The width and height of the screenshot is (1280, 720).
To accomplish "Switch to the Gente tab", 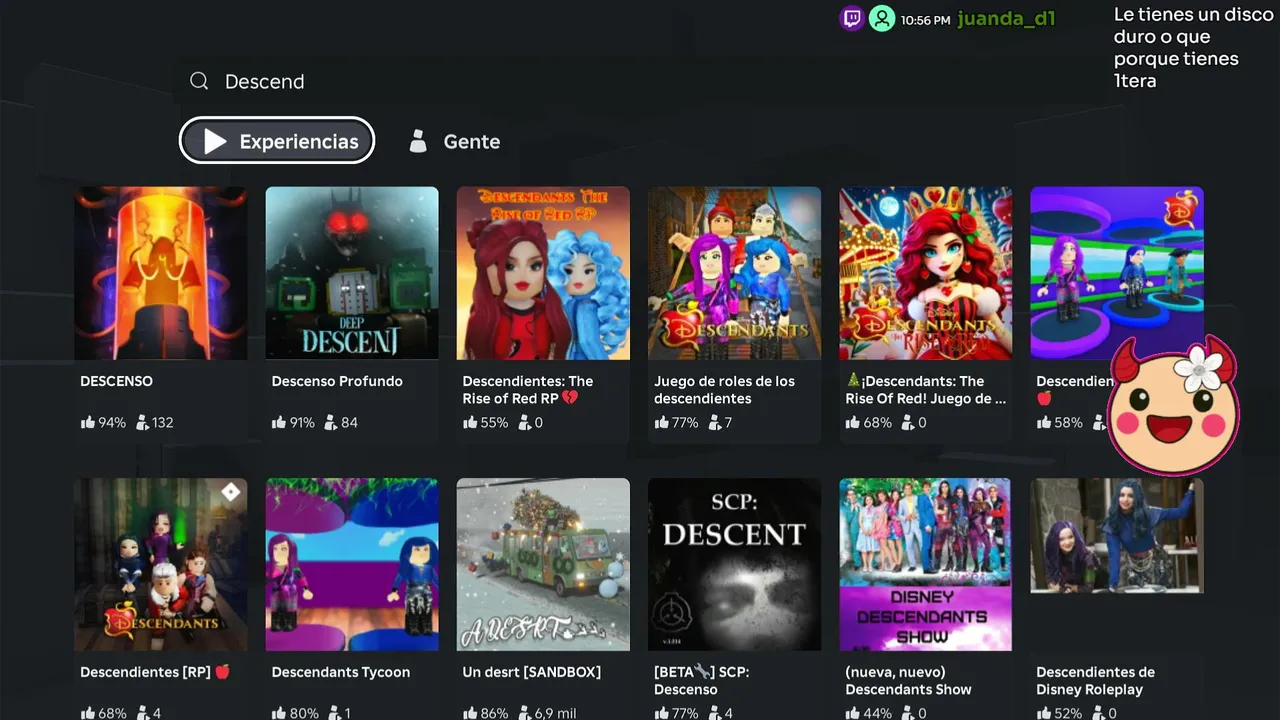I will [x=454, y=141].
